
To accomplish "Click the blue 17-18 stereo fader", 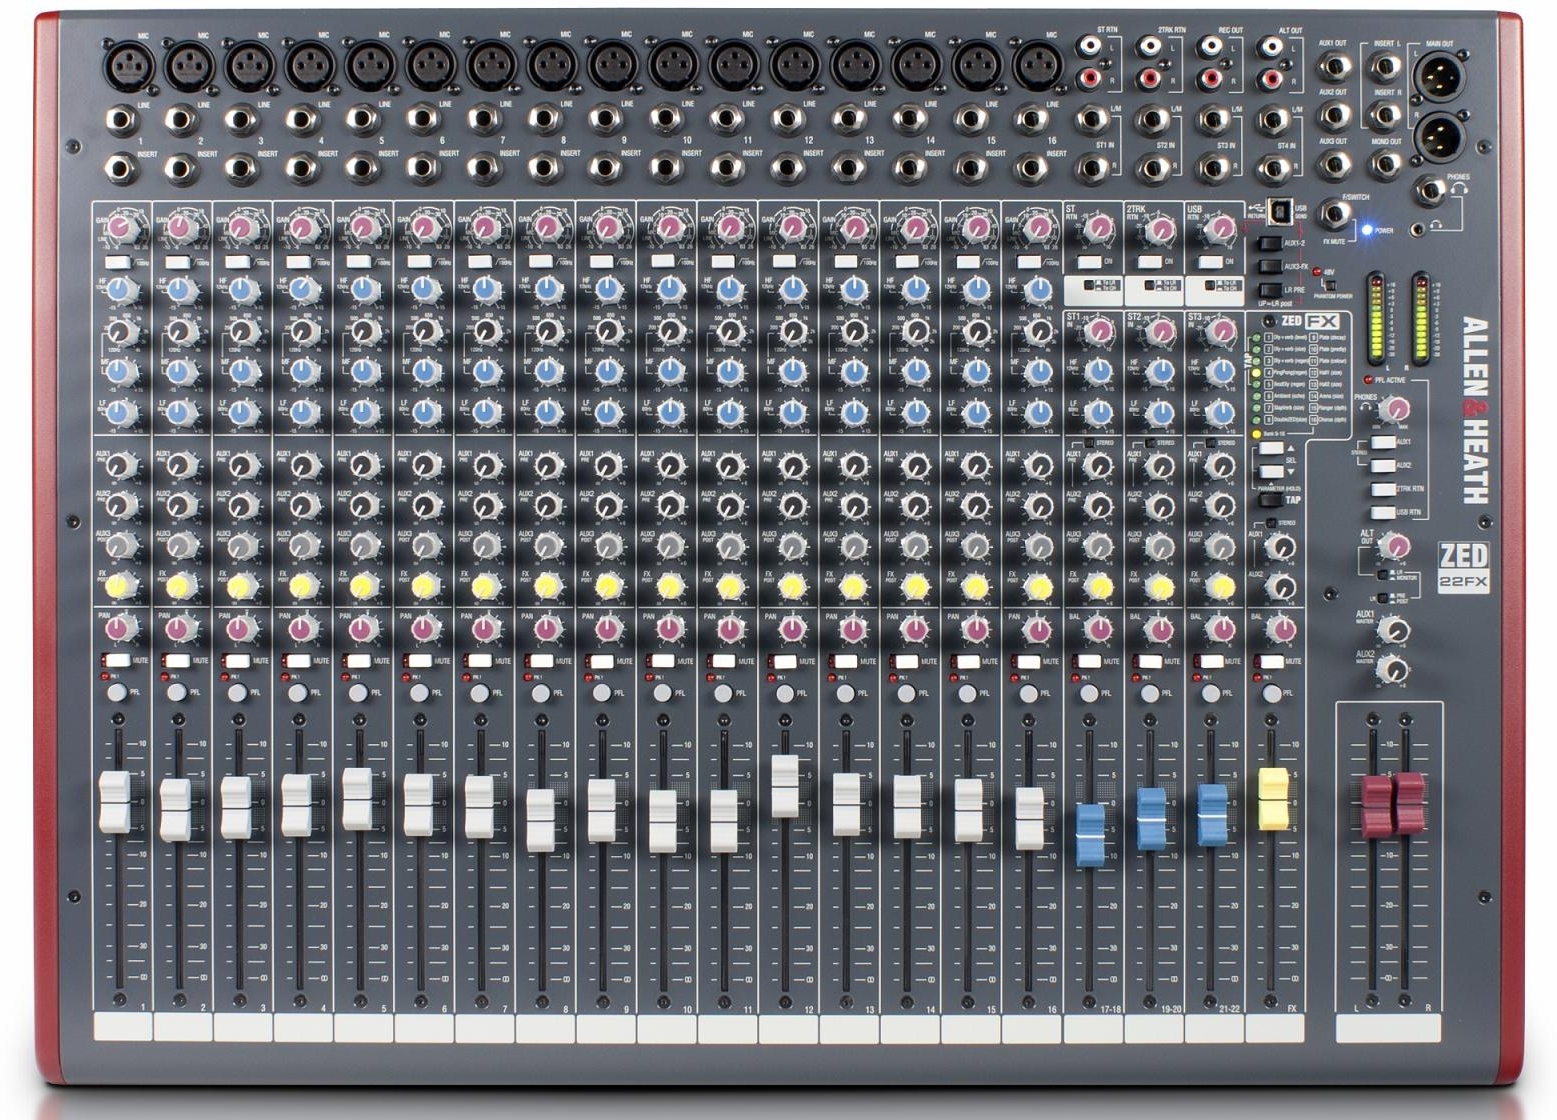I will (1090, 834).
